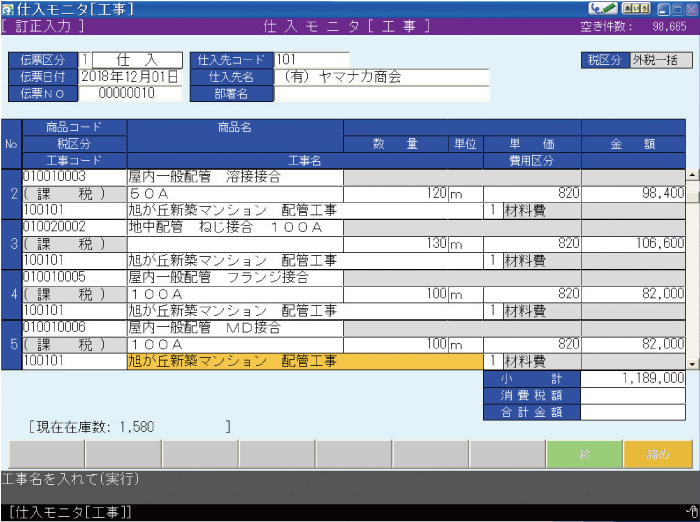This screenshot has height=522, width=700.
Task: Select the 税区分 外税一括 field
Action: (661, 60)
